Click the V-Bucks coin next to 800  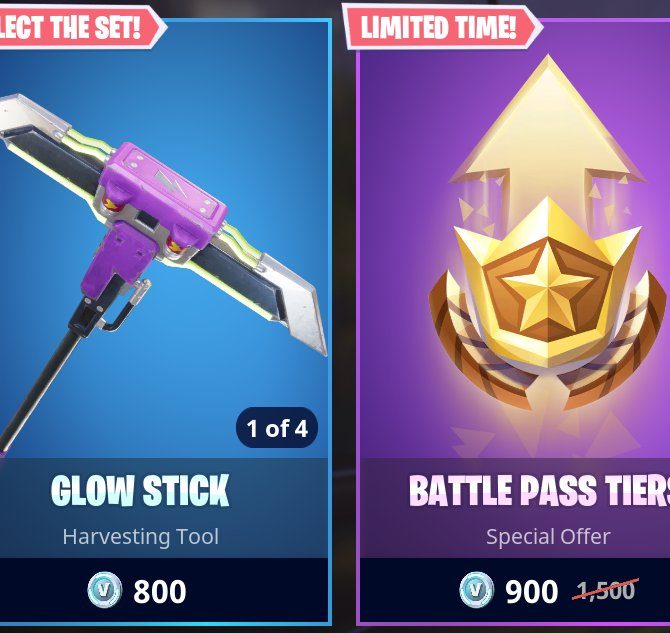105,590
